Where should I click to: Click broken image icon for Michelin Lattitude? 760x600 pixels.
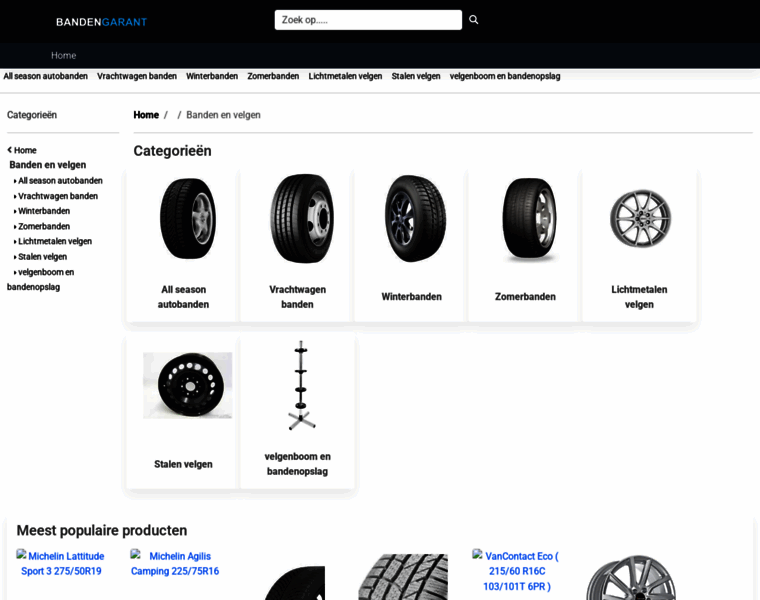click(x=21, y=554)
